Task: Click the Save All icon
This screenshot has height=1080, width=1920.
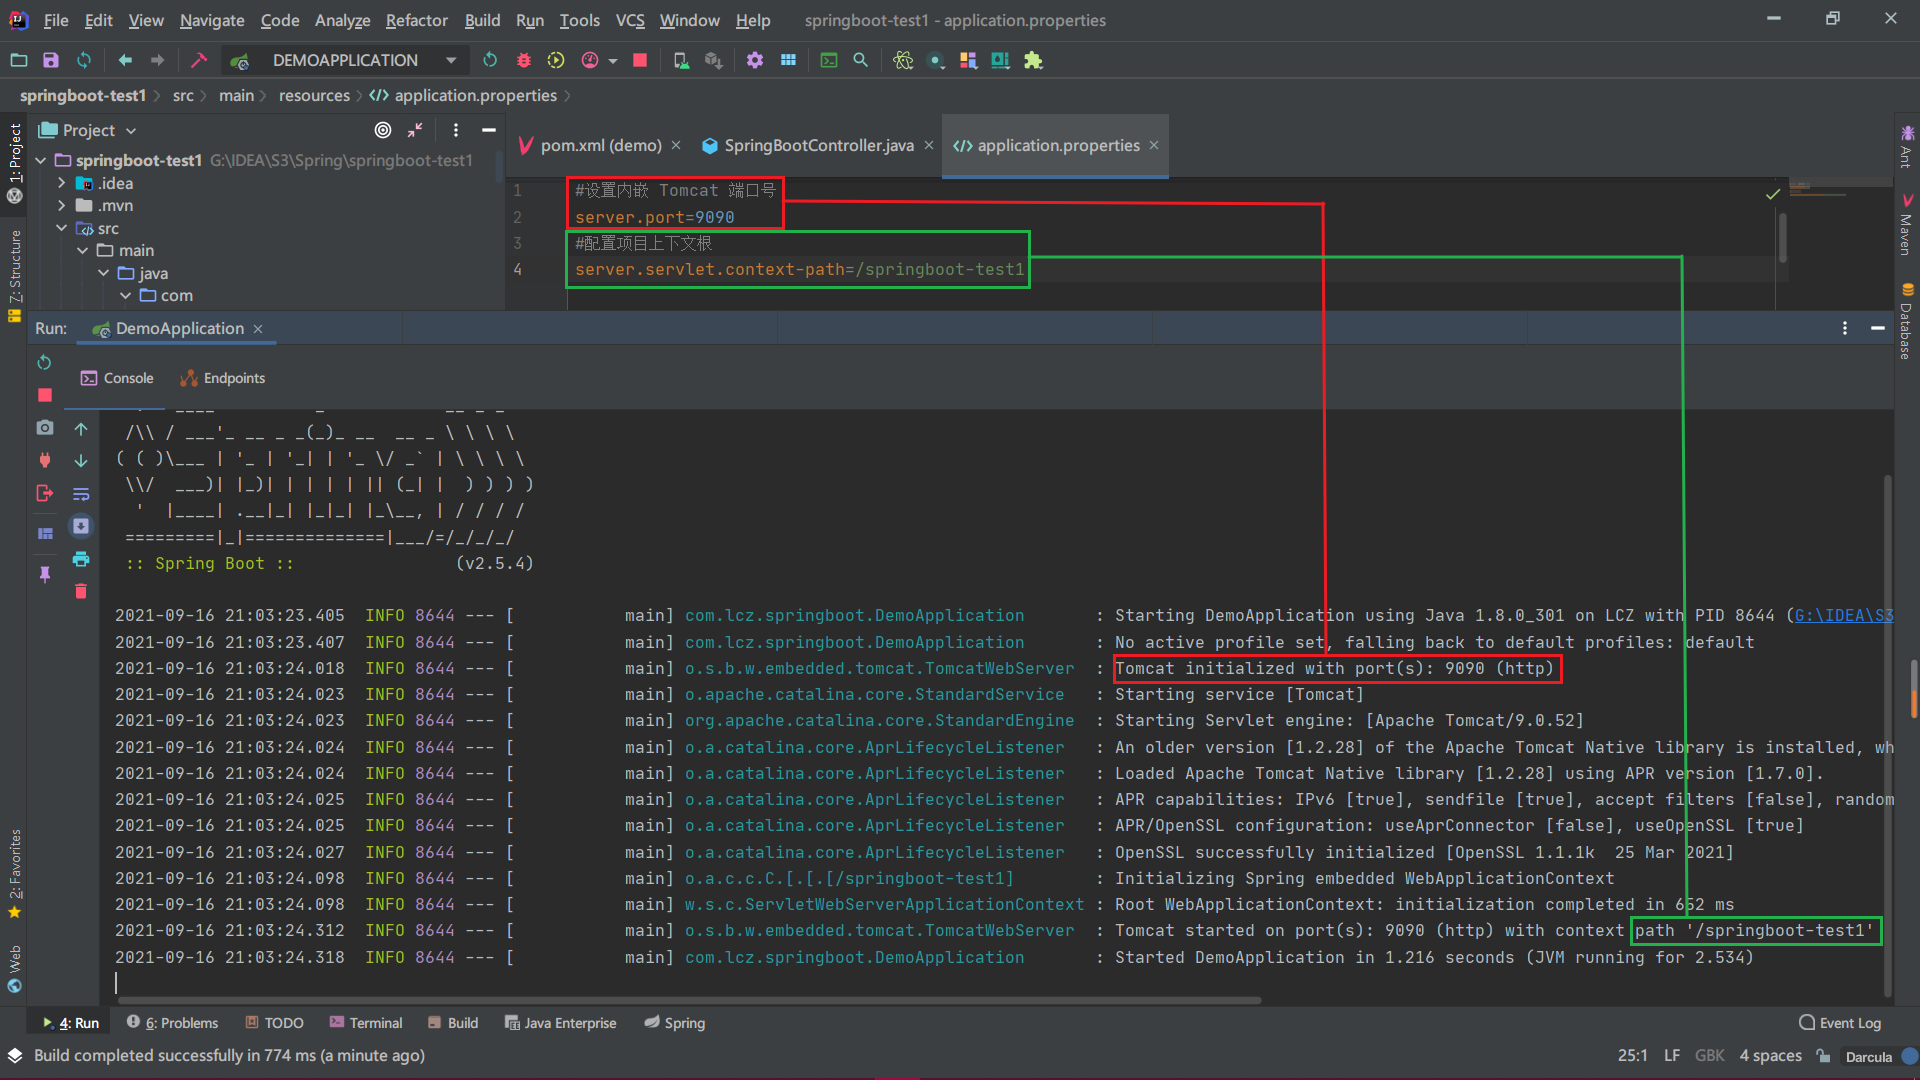Action: pos(51,60)
